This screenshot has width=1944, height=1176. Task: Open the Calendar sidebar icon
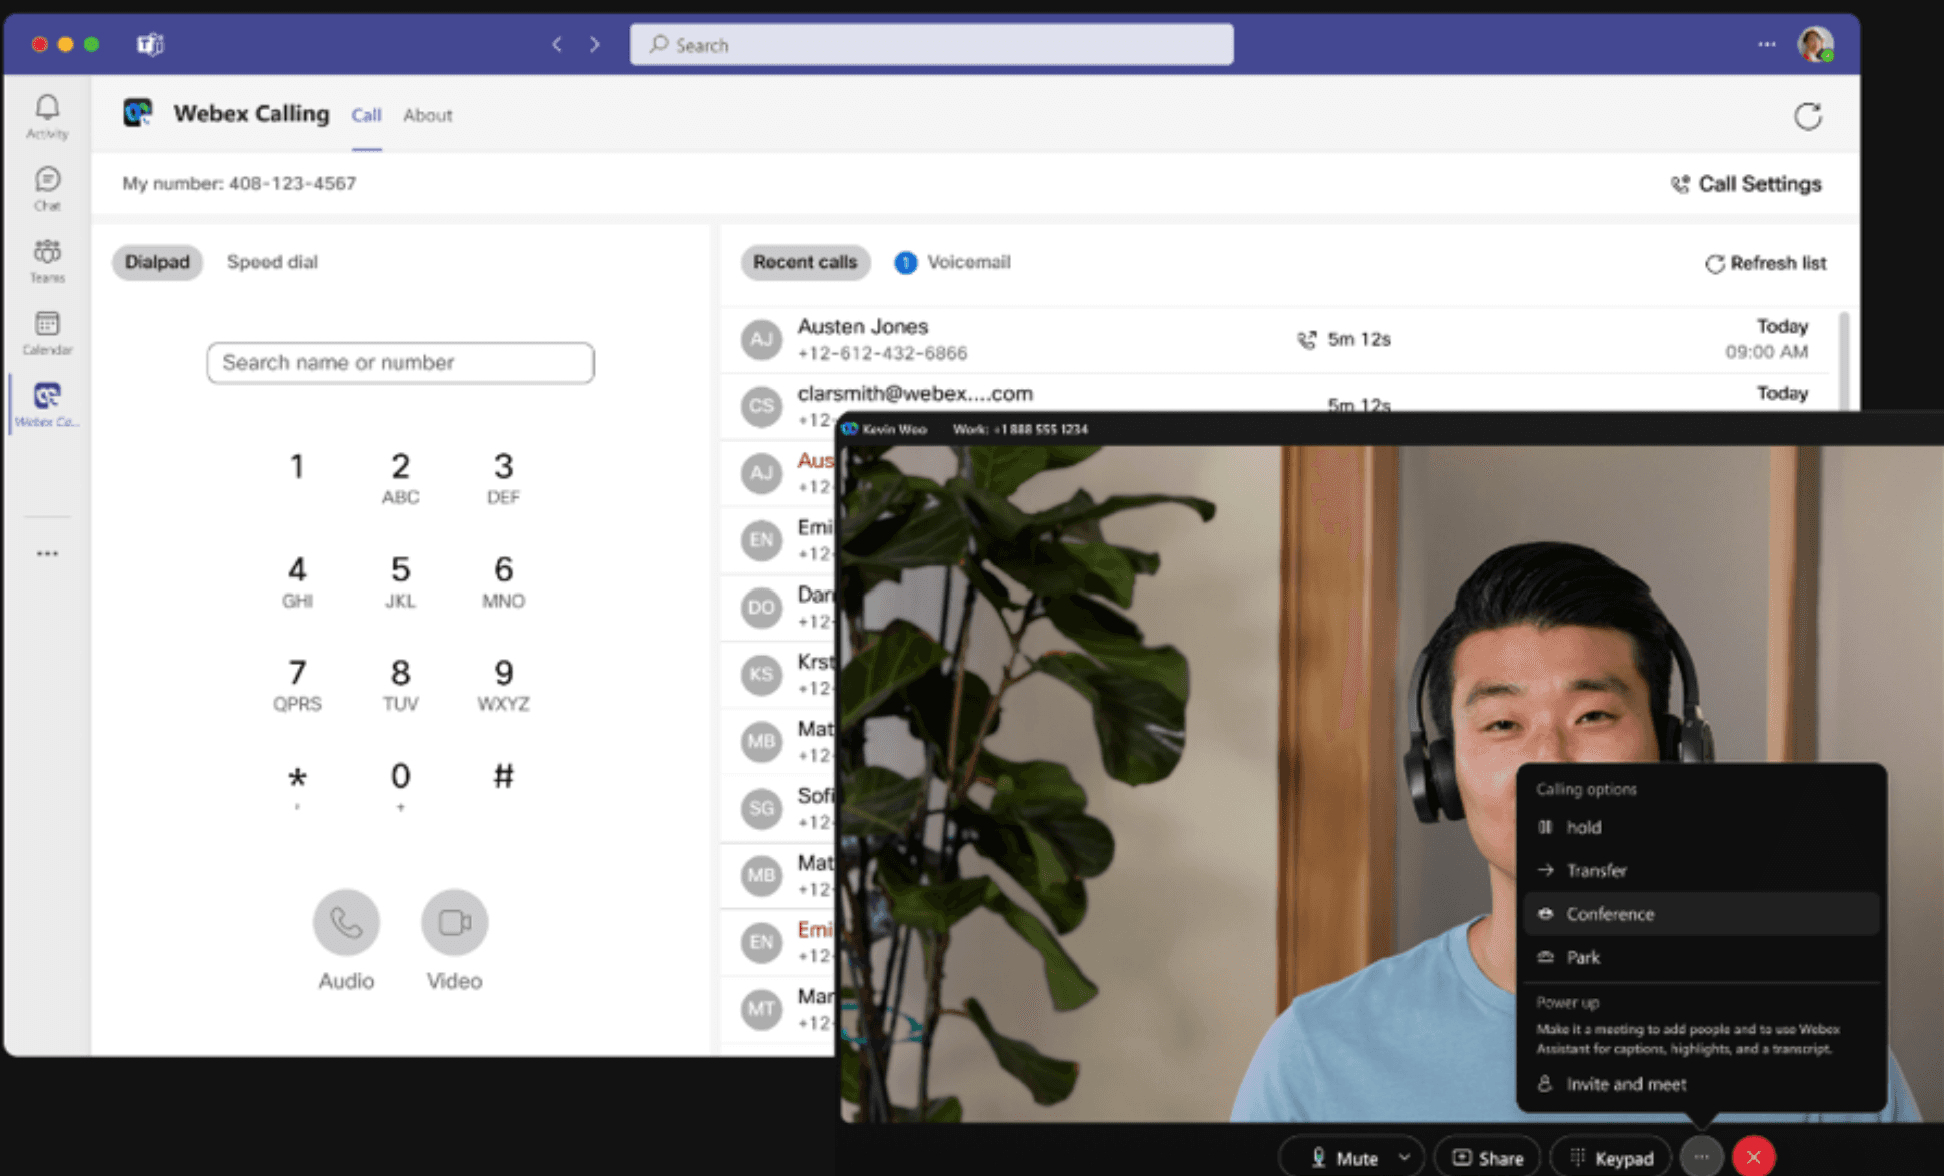[x=47, y=332]
